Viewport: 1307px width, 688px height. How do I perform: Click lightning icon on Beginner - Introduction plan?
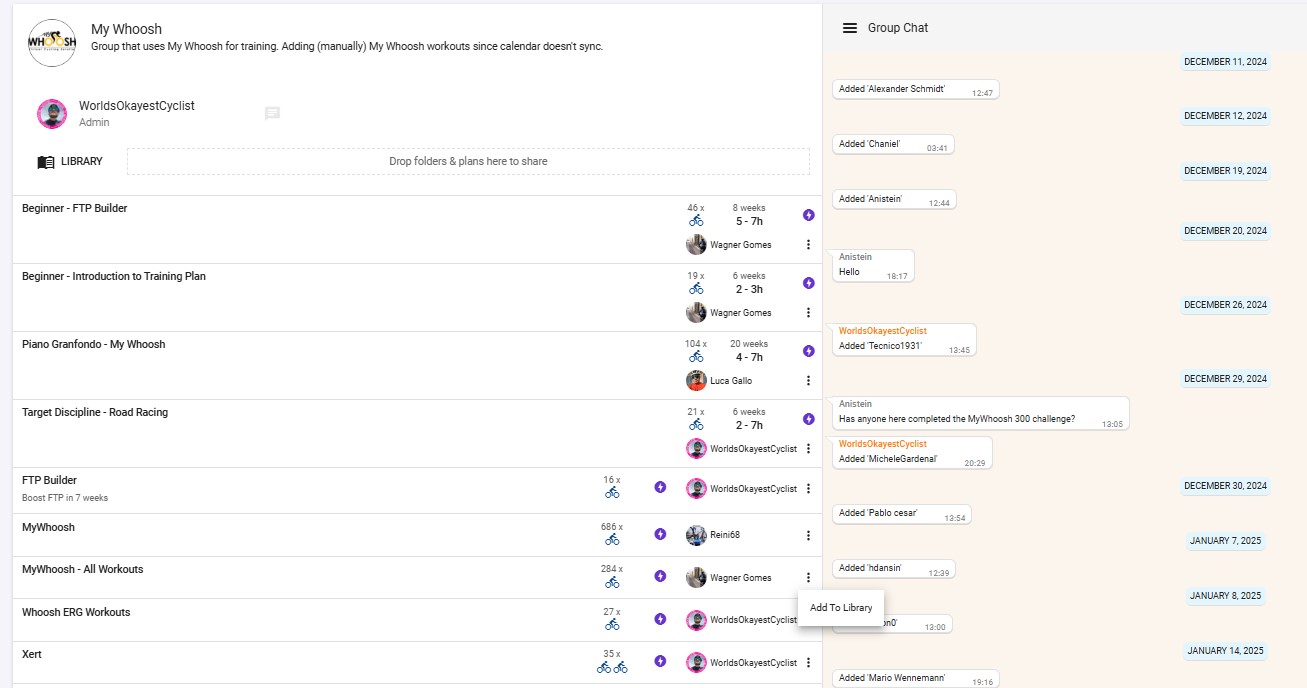click(809, 283)
